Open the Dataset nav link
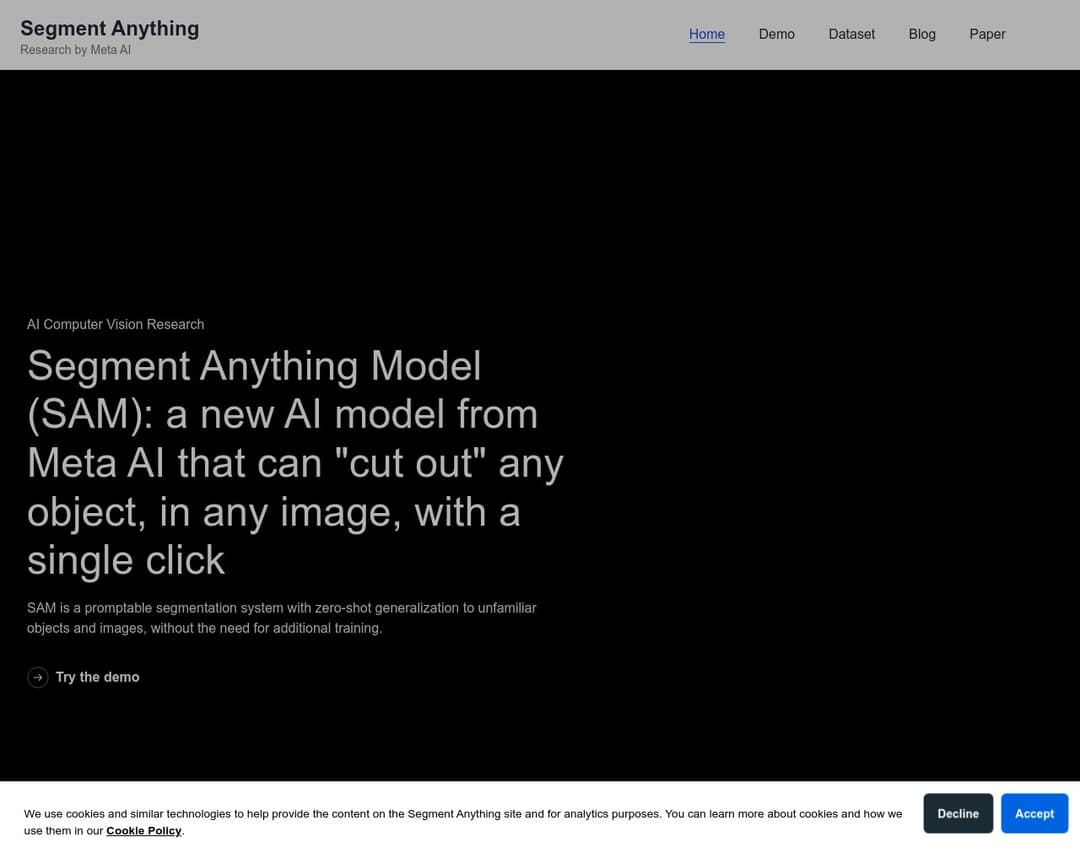 click(x=851, y=34)
